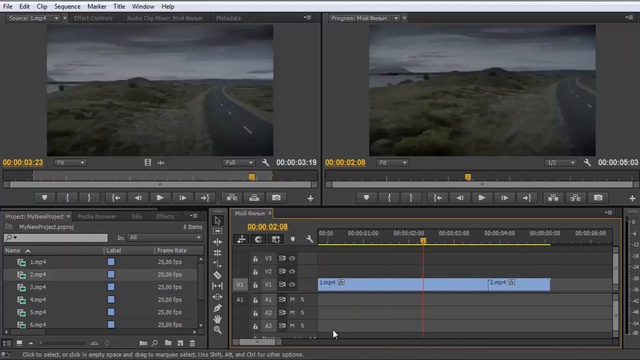Mute audio track A3
This screenshot has width=640, height=360.
292,326
